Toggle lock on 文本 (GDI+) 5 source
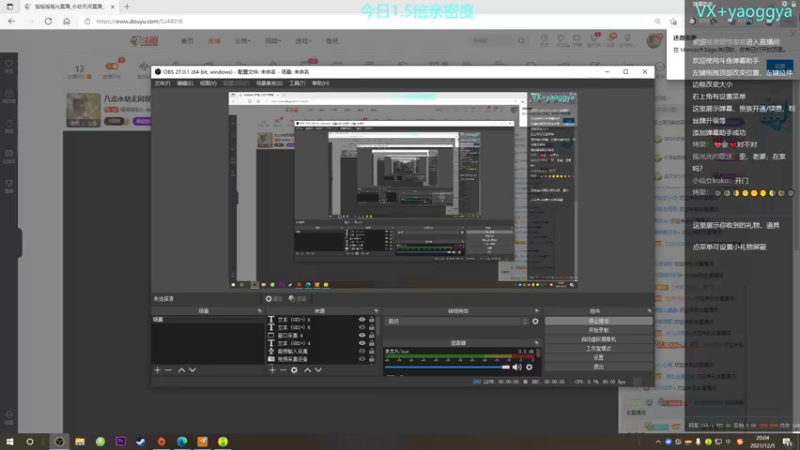The height and width of the screenshot is (450, 800). 371,327
